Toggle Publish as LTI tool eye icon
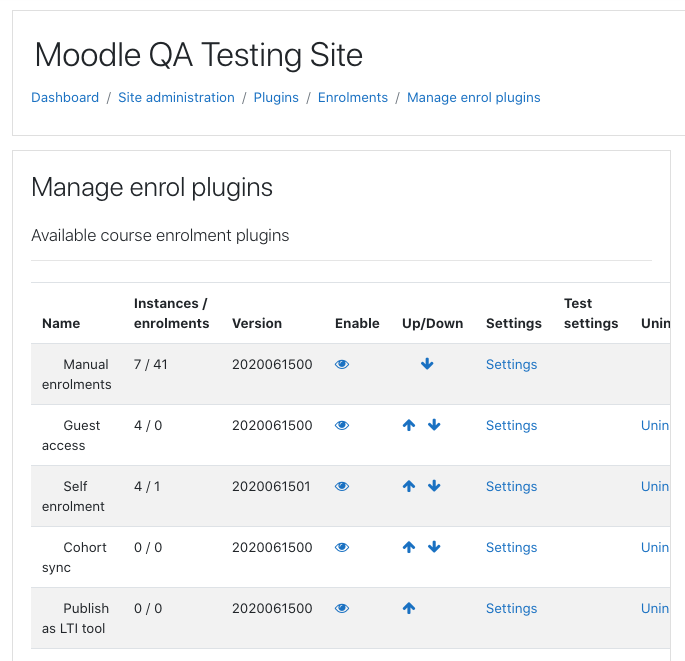The image size is (685, 661). tap(342, 609)
